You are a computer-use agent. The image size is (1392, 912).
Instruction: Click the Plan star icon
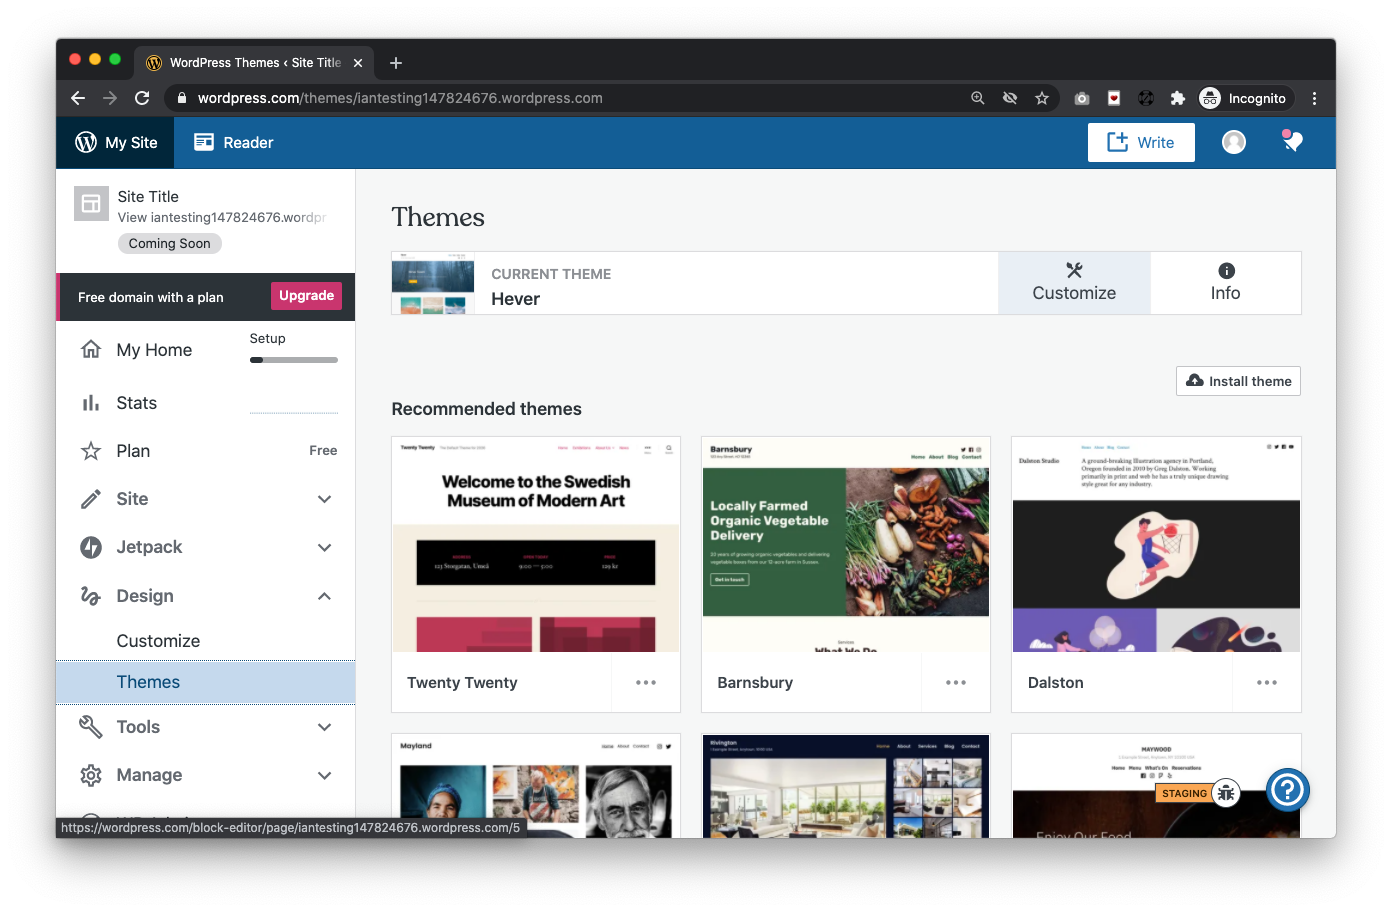pyautogui.click(x=91, y=451)
